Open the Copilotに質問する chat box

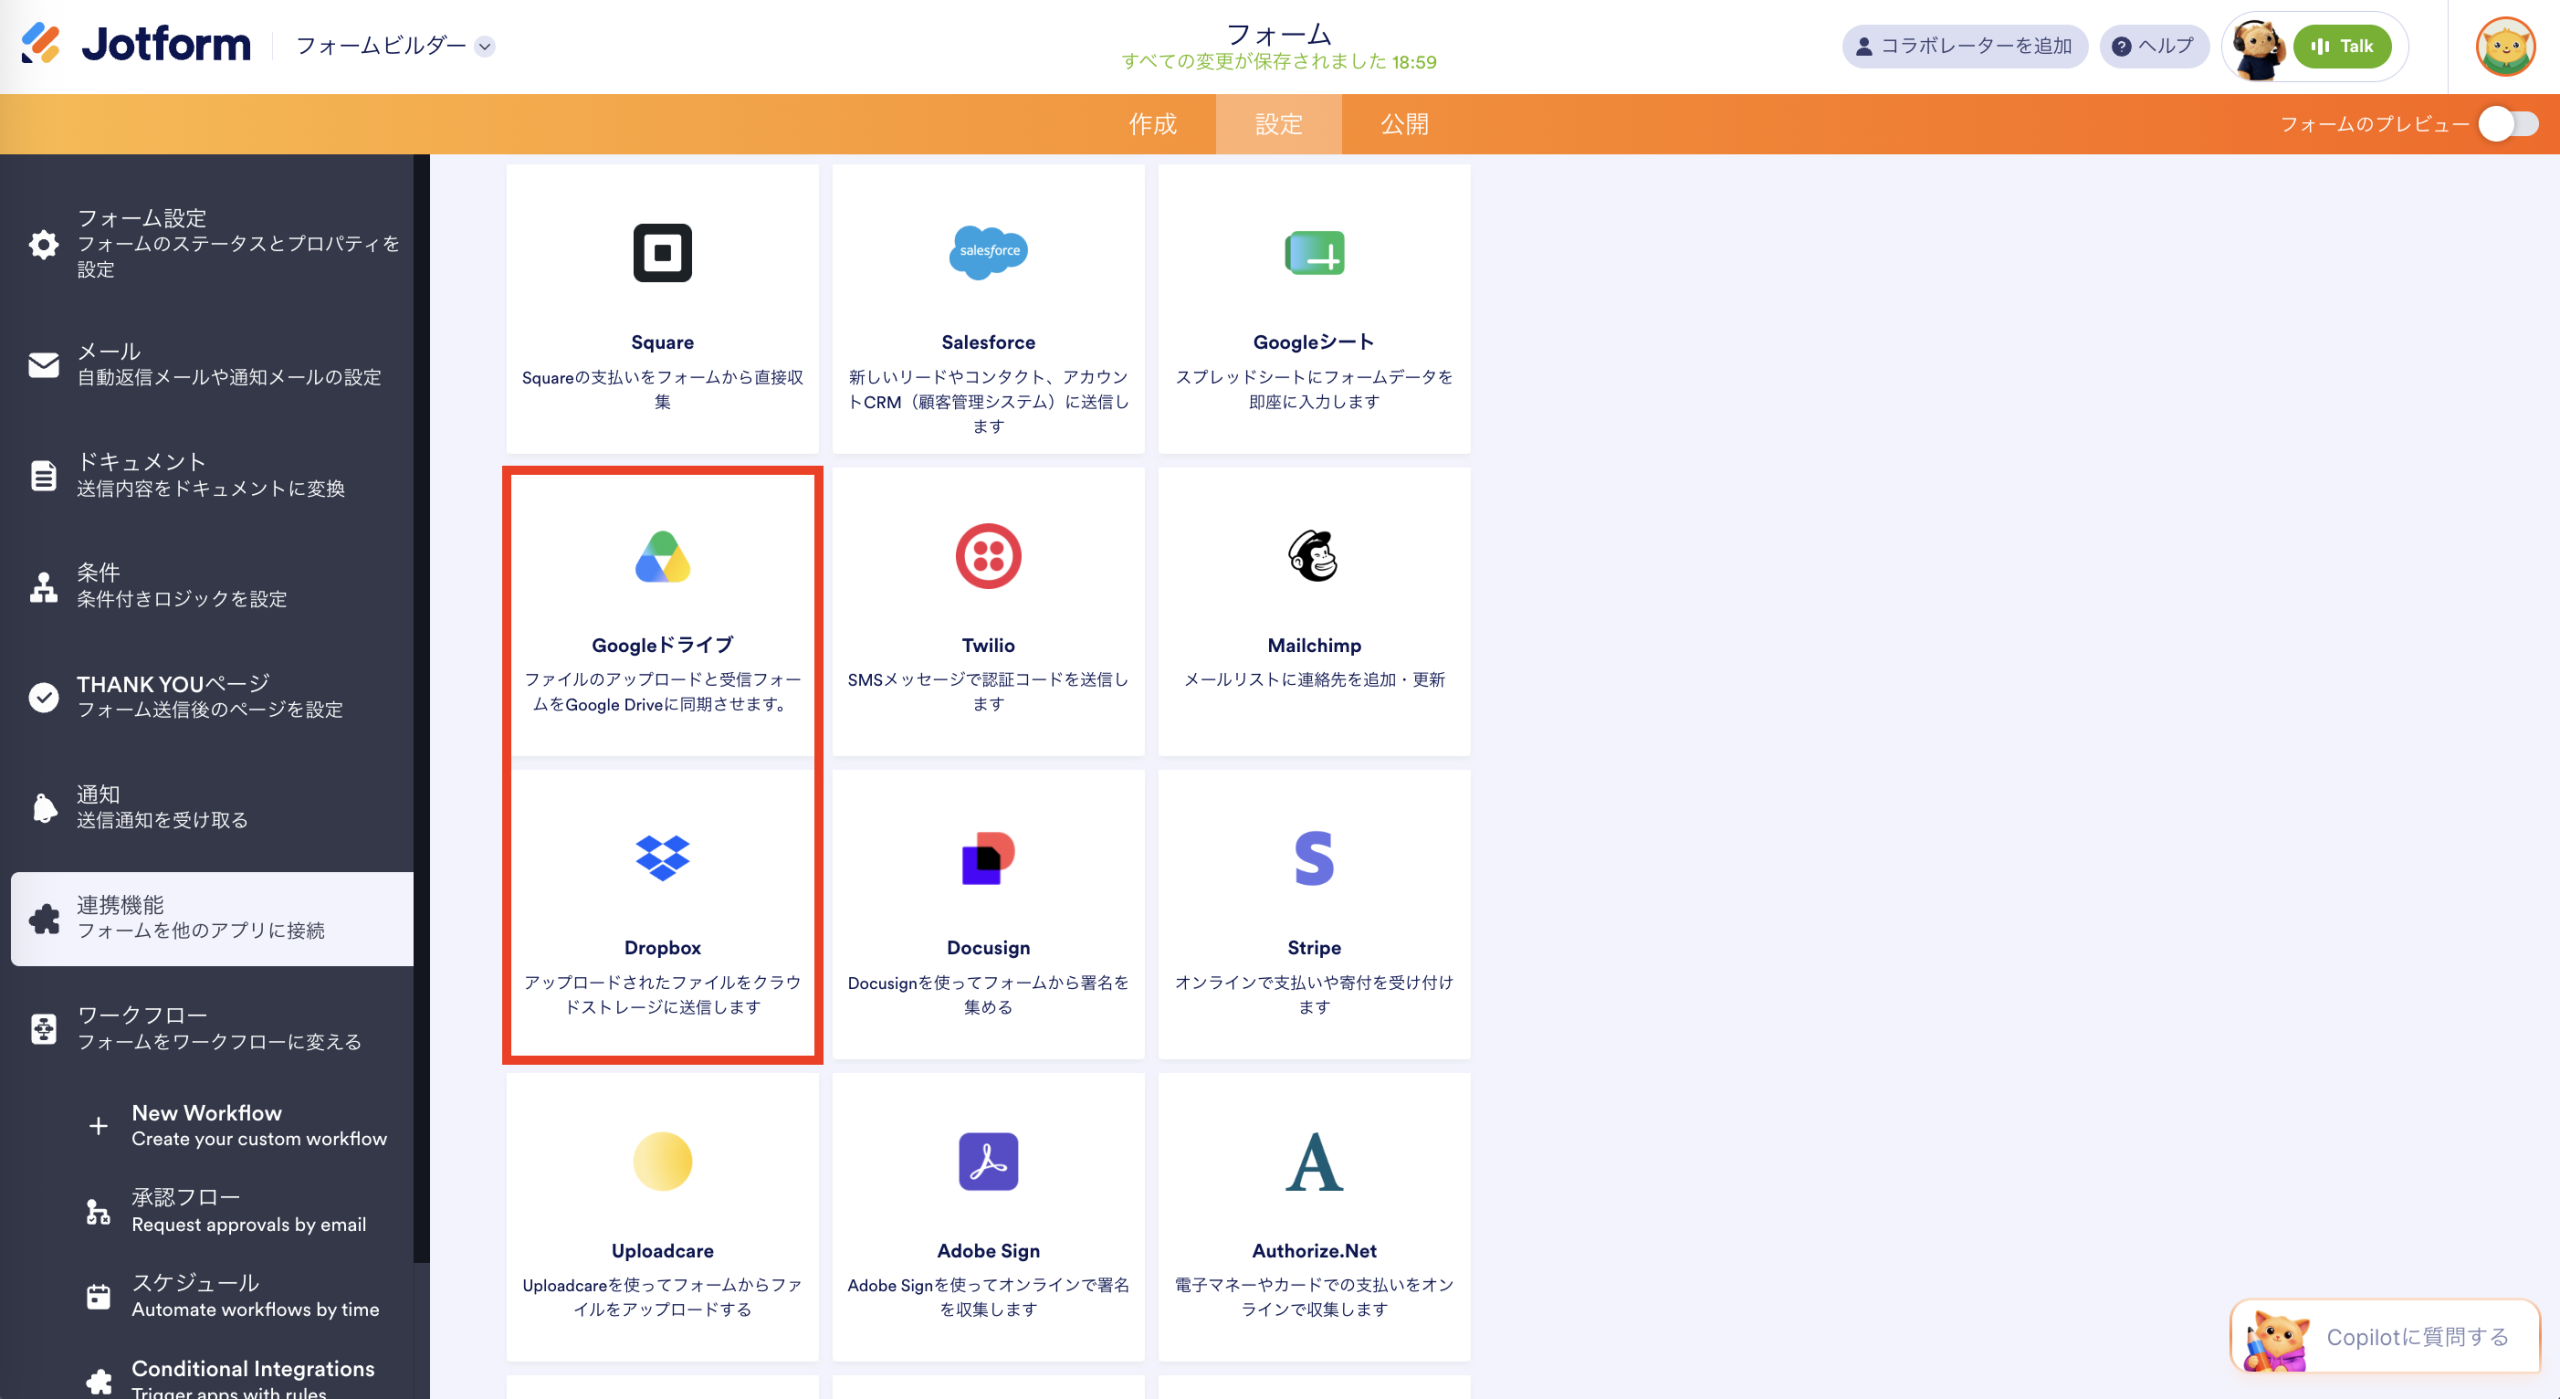pos(2385,1337)
